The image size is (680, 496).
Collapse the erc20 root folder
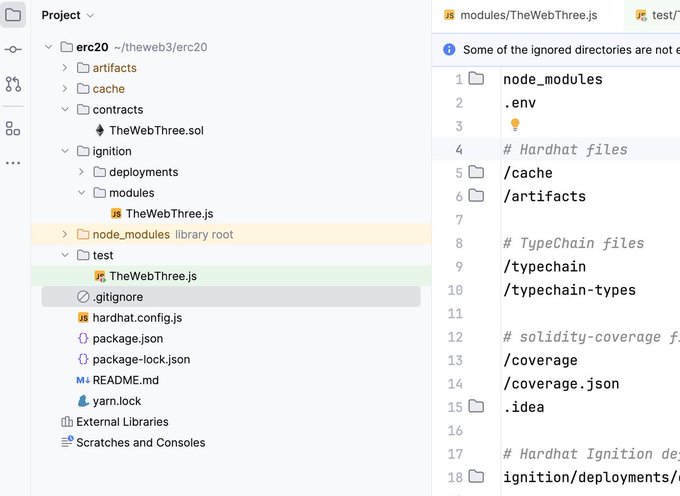pyautogui.click(x=49, y=47)
